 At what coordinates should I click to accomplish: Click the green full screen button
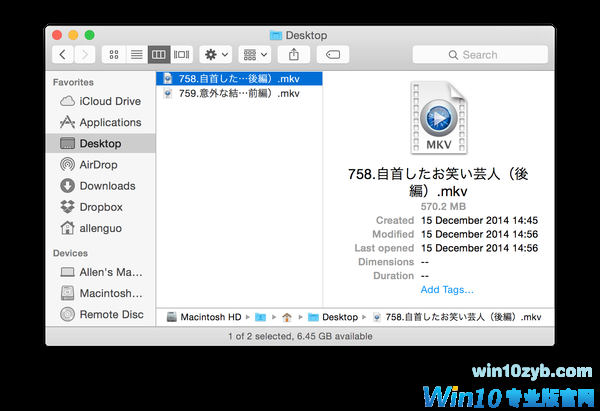click(x=90, y=35)
